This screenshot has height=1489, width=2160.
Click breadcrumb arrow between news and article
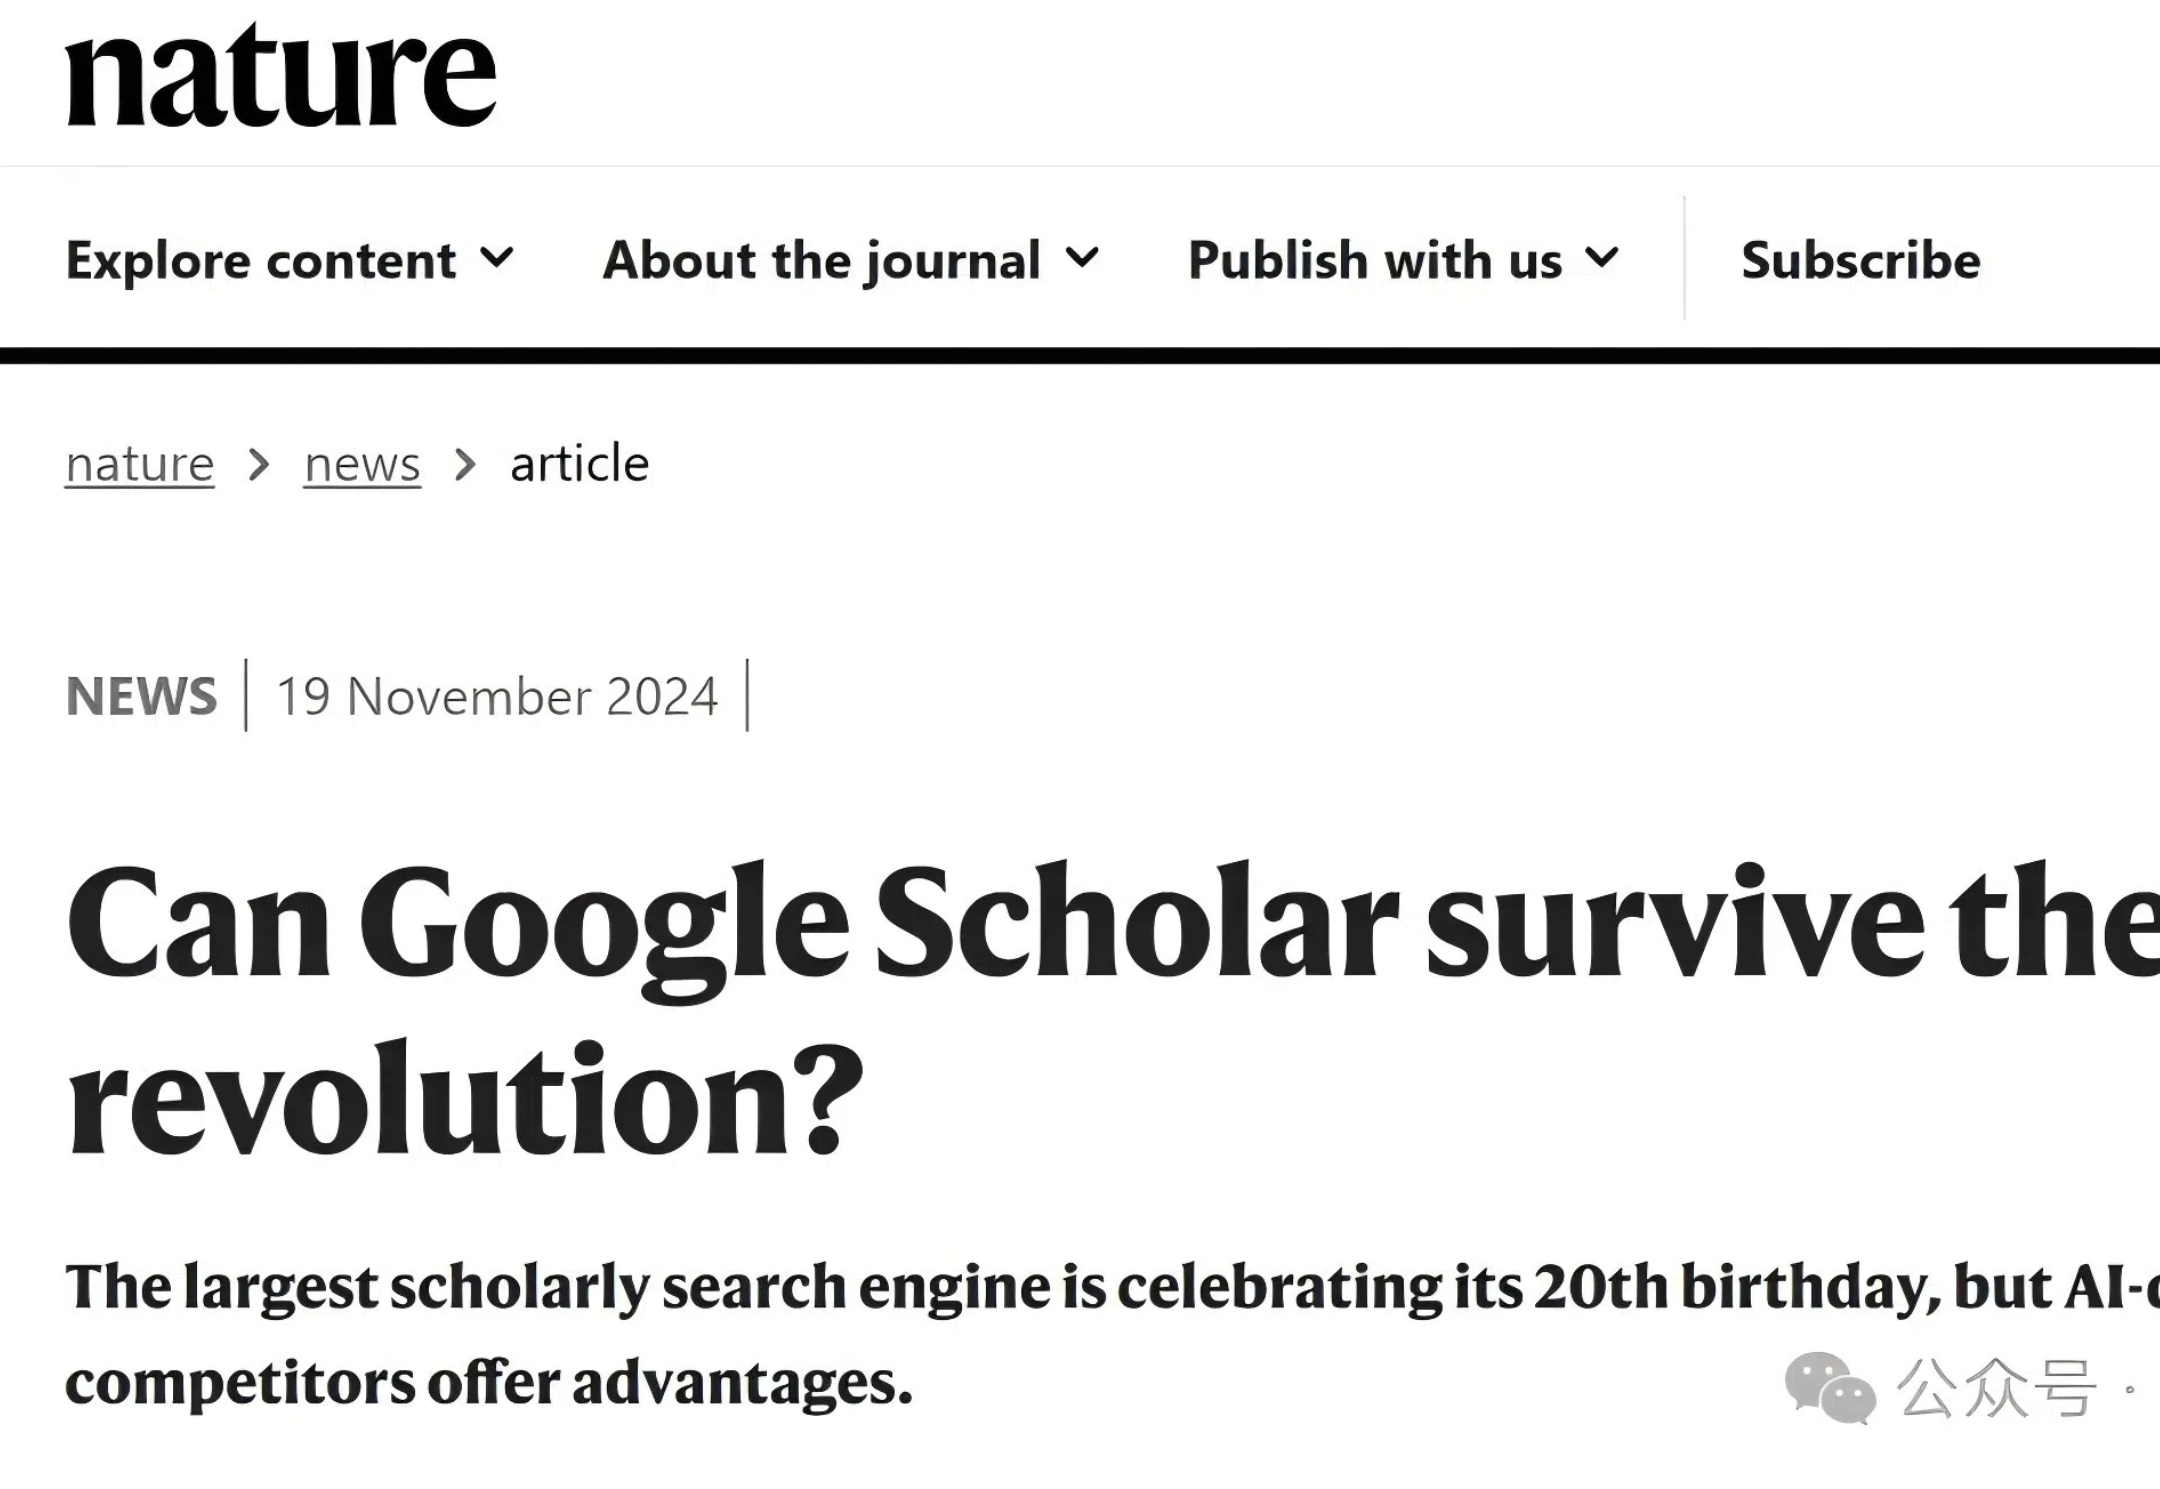(465, 464)
